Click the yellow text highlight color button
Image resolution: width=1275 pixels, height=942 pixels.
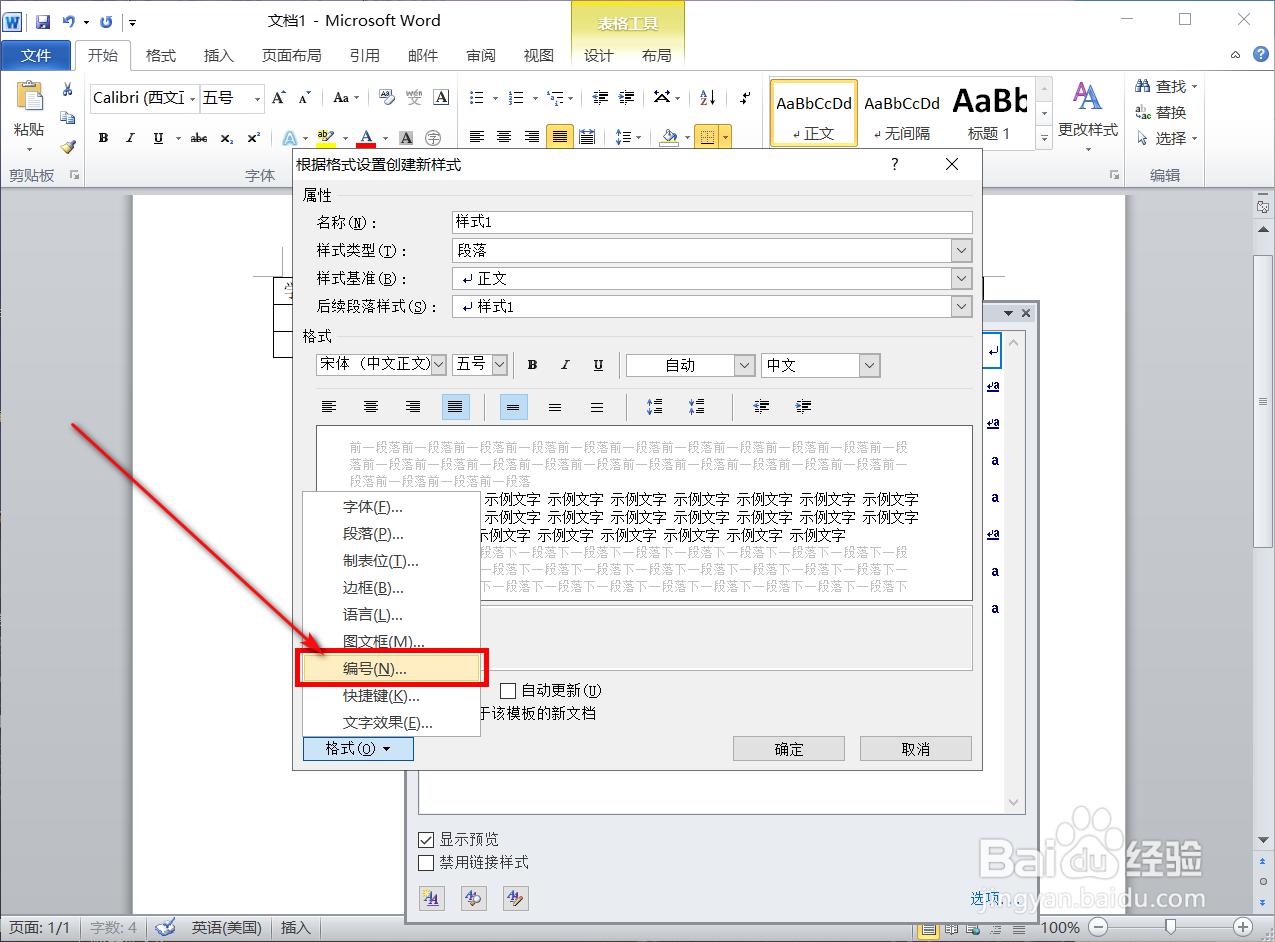click(x=324, y=138)
